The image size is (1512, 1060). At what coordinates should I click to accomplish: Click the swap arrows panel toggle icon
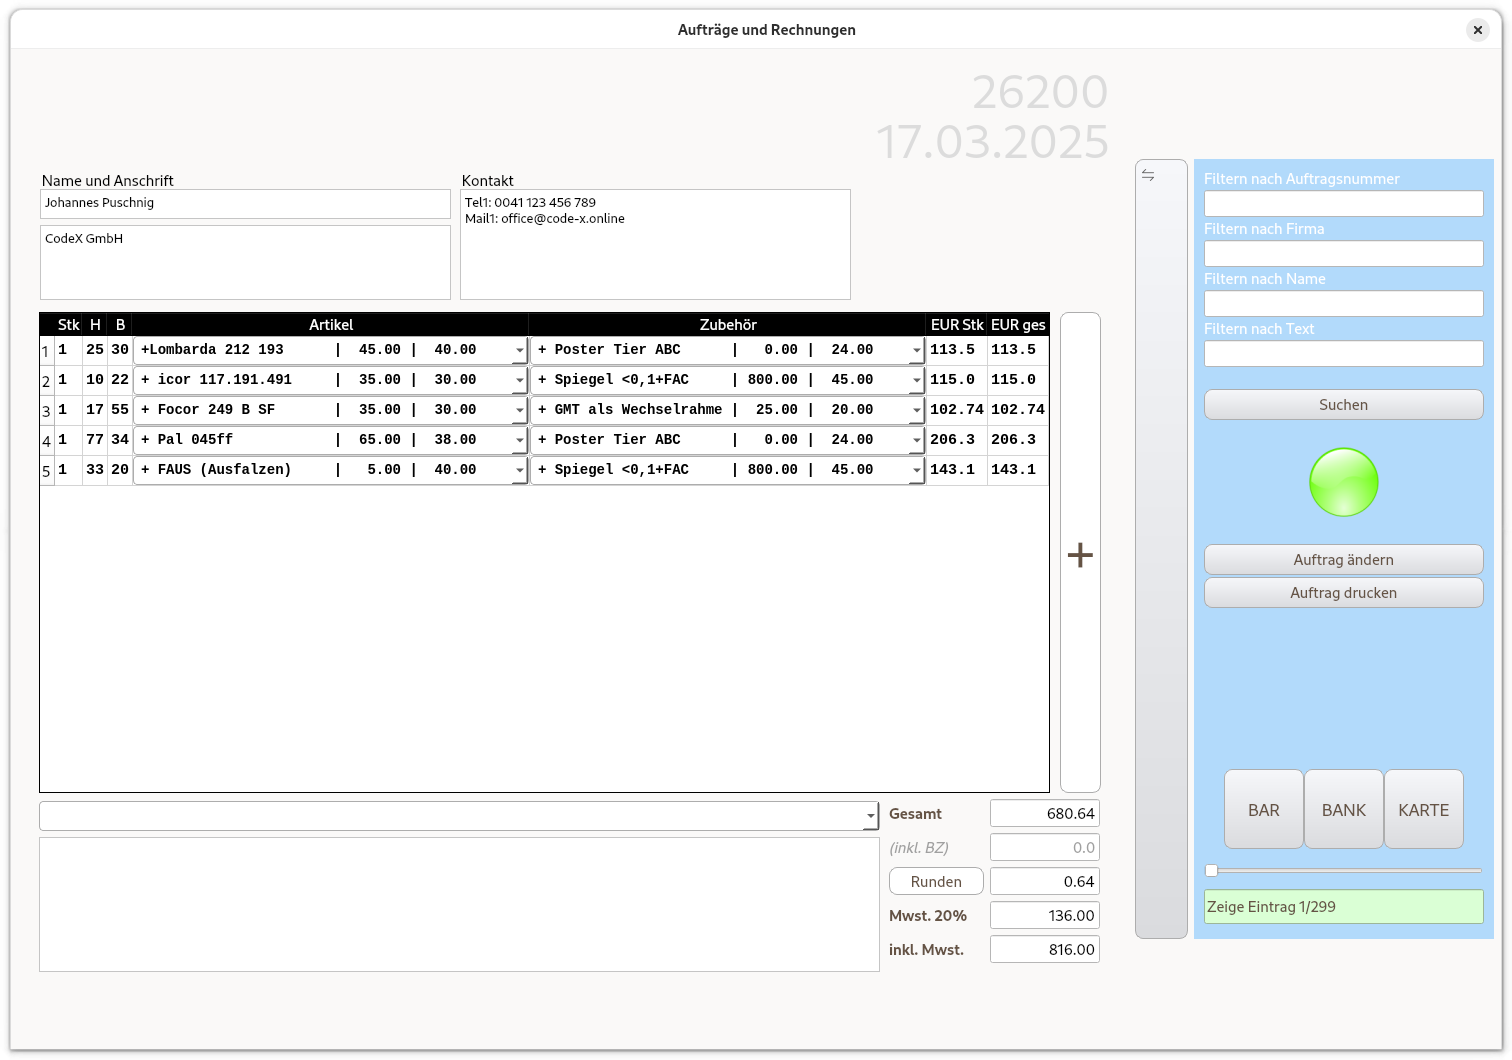tap(1148, 175)
